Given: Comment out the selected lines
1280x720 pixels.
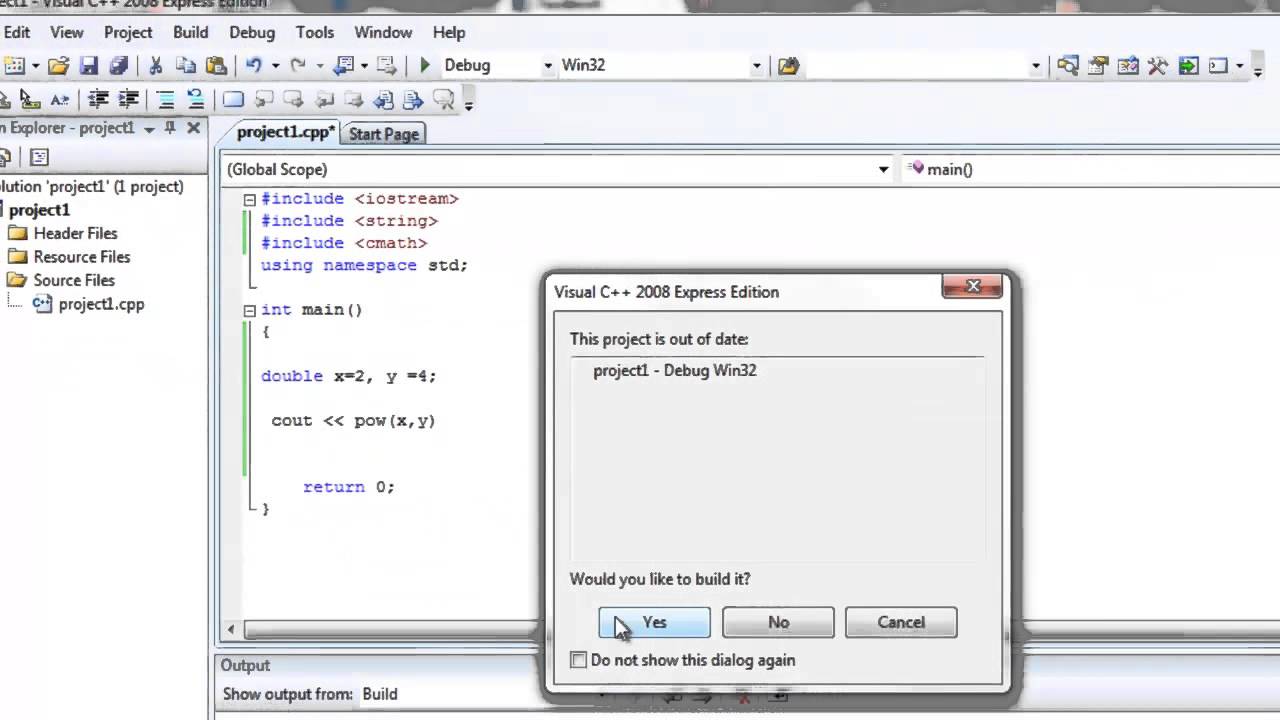Looking at the screenshot, I should click(166, 99).
